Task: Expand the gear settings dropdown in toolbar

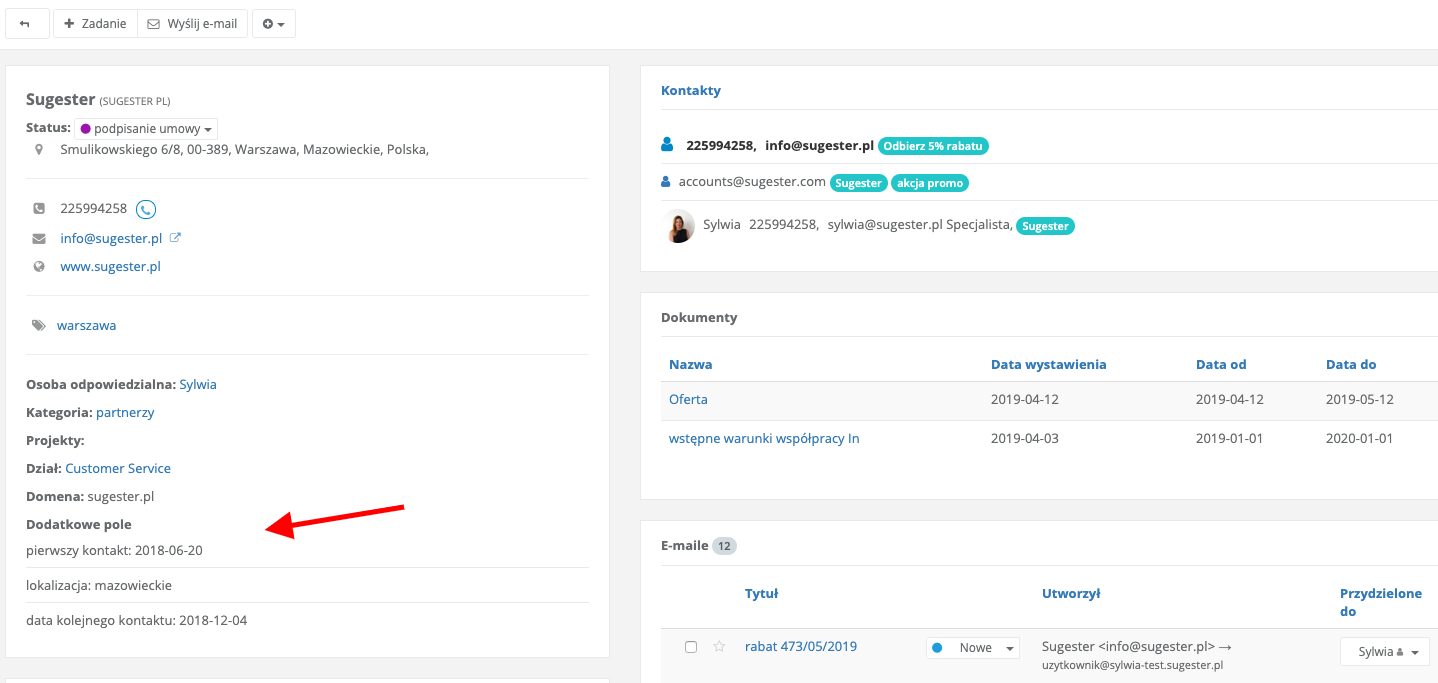Action: (273, 24)
